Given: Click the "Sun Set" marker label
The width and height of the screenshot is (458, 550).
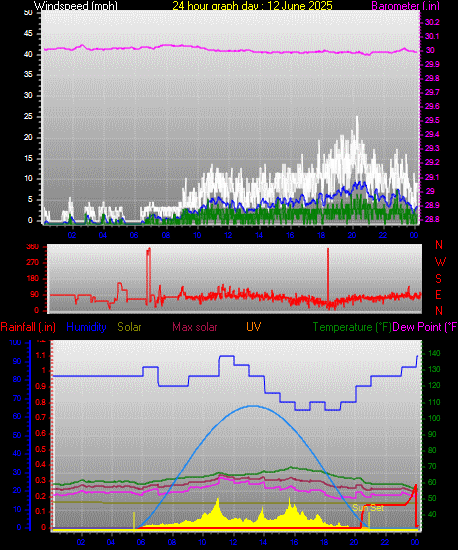Looking at the screenshot, I should pyautogui.click(x=368, y=508).
